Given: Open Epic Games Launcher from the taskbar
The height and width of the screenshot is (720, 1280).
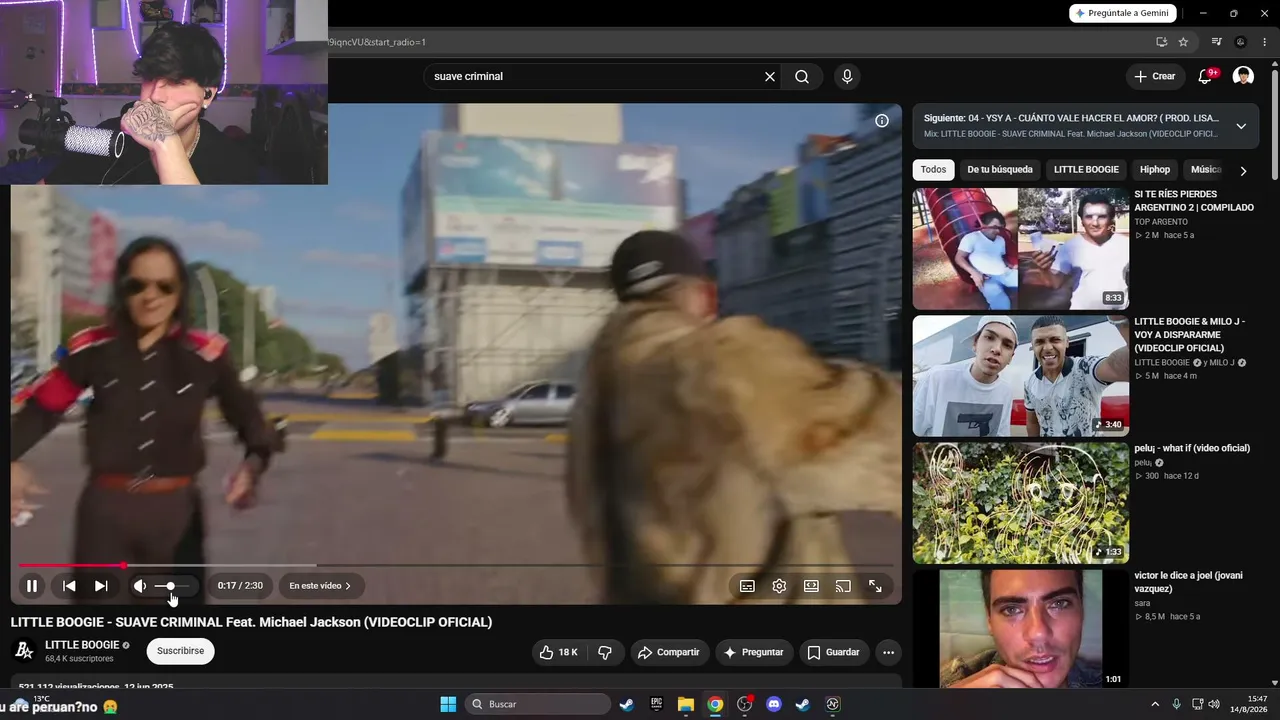Looking at the screenshot, I should pos(656,704).
